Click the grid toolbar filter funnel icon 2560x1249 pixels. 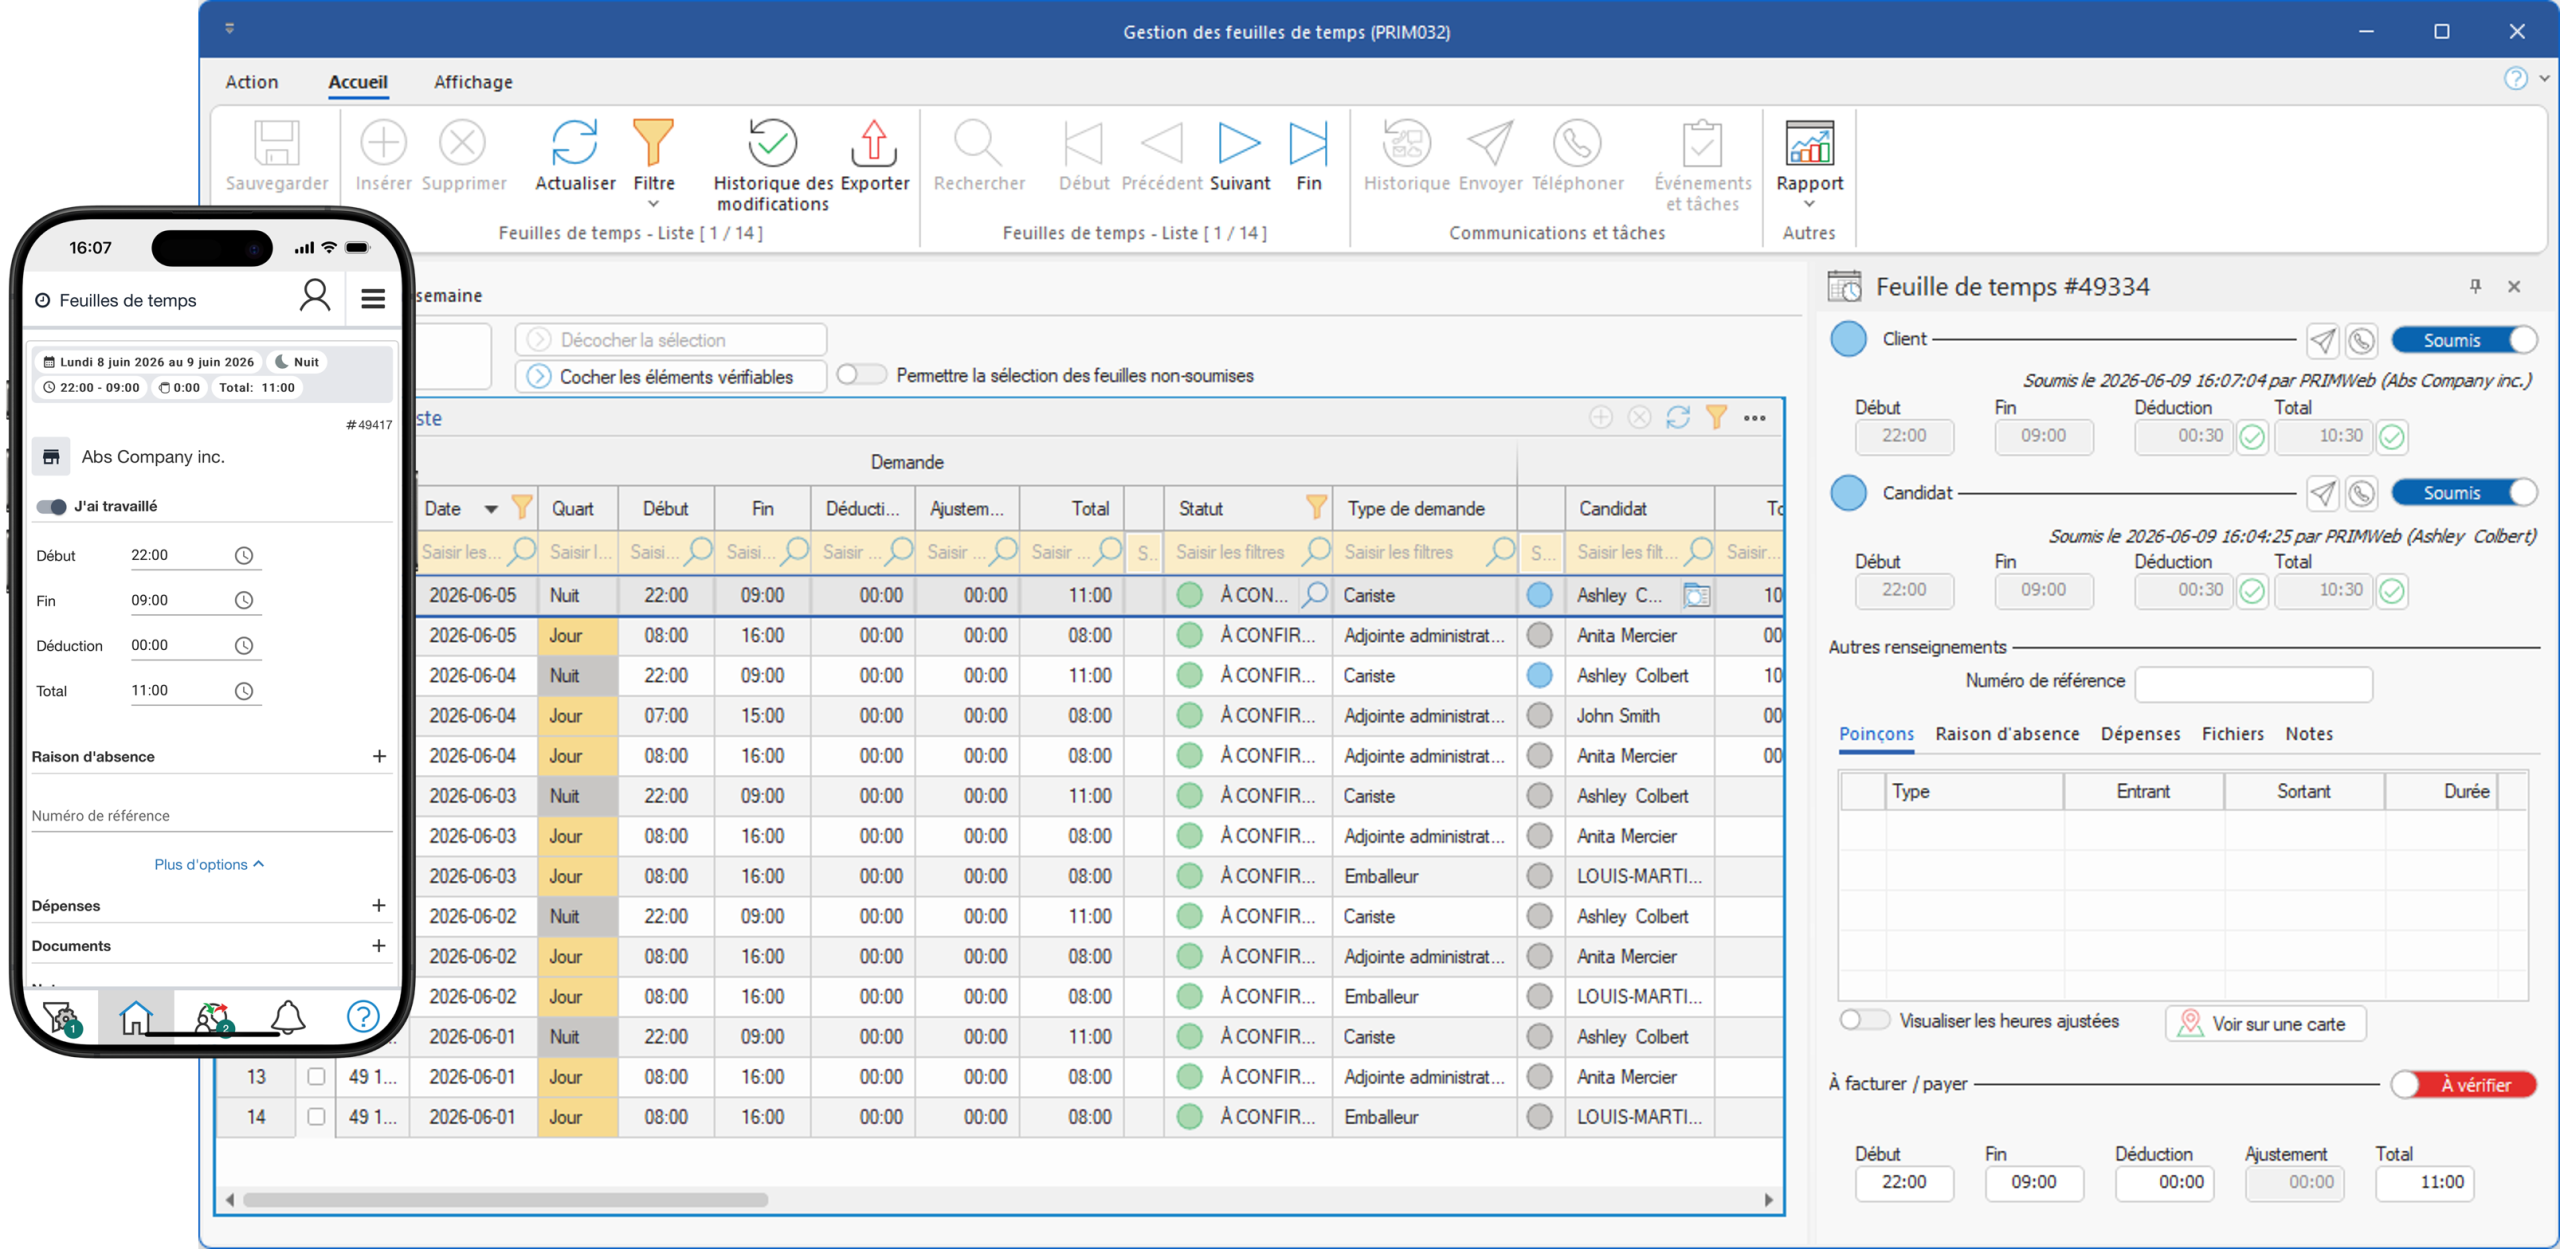click(x=1717, y=417)
